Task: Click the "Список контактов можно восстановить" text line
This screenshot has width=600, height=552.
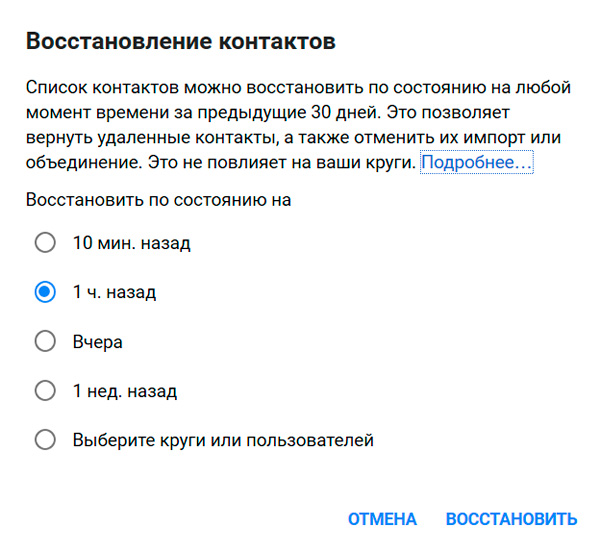Action: (x=160, y=89)
